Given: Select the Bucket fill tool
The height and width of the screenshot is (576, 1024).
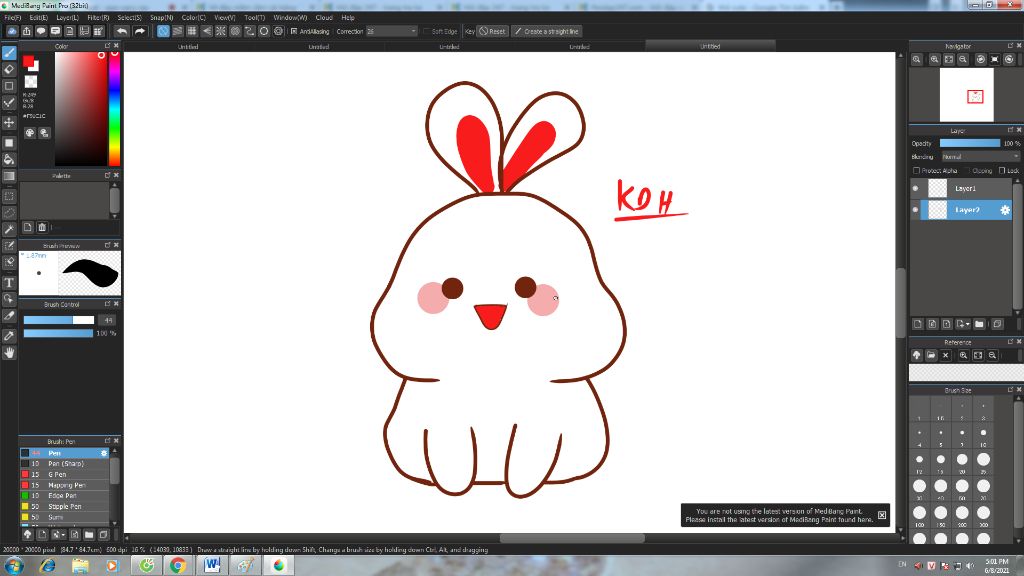Looking at the screenshot, I should pyautogui.click(x=9, y=159).
